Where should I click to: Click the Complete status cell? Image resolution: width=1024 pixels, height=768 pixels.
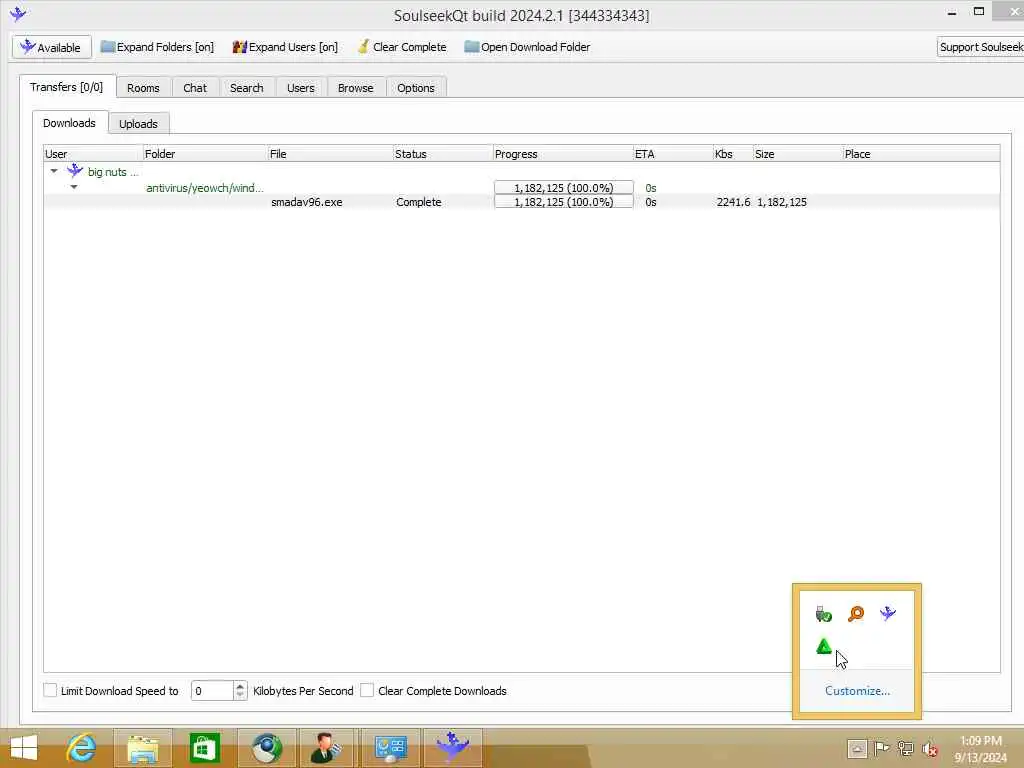pyautogui.click(x=419, y=202)
